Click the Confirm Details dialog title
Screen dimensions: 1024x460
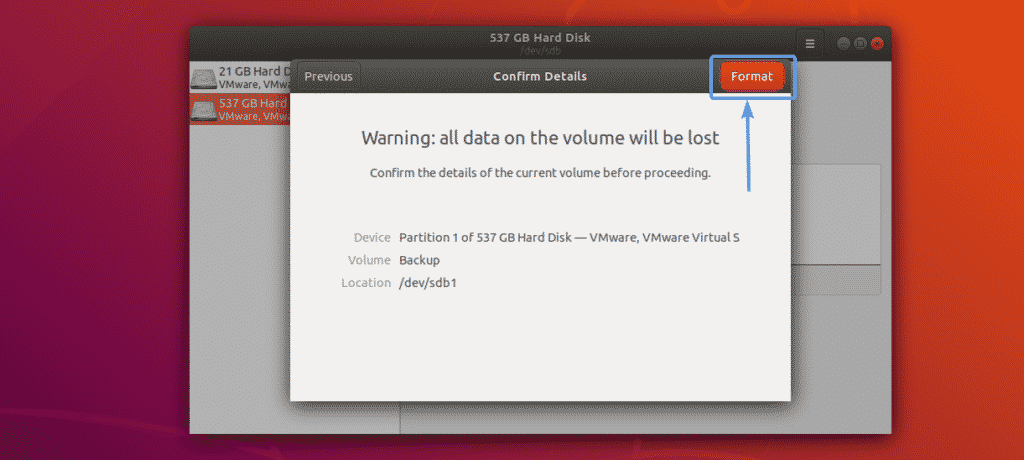point(540,76)
